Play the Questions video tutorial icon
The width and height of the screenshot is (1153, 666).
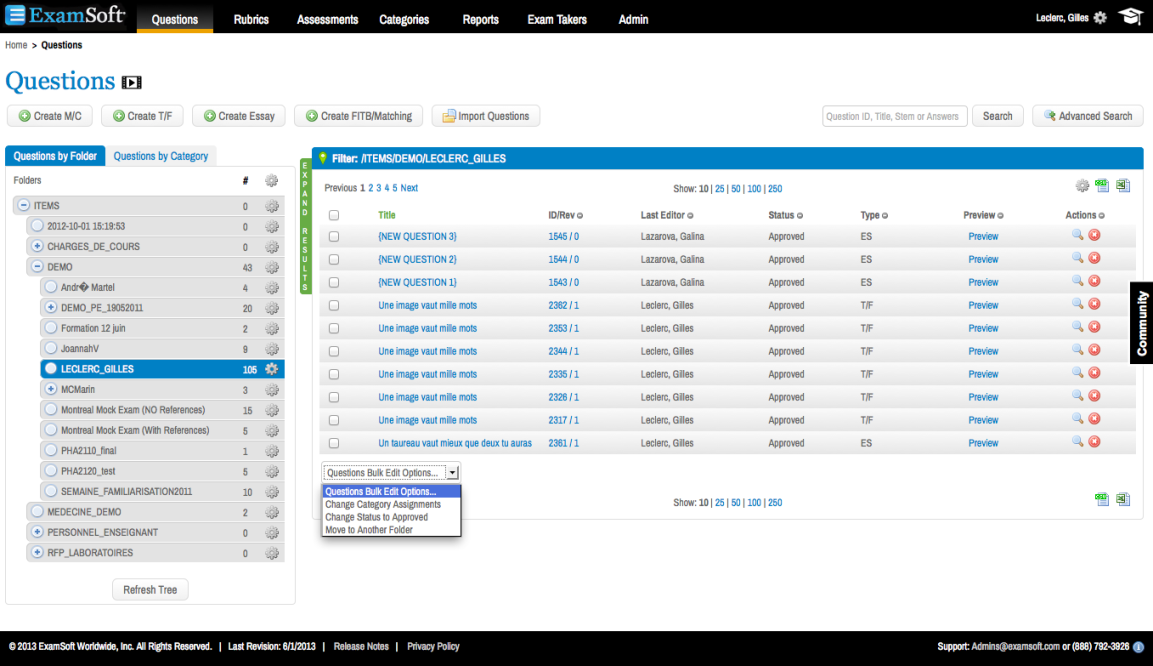132,82
